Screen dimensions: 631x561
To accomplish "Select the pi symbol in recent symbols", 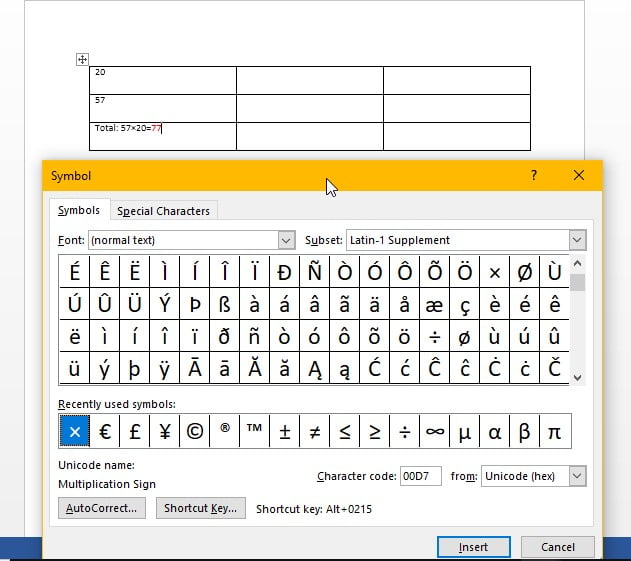I will click(554, 431).
